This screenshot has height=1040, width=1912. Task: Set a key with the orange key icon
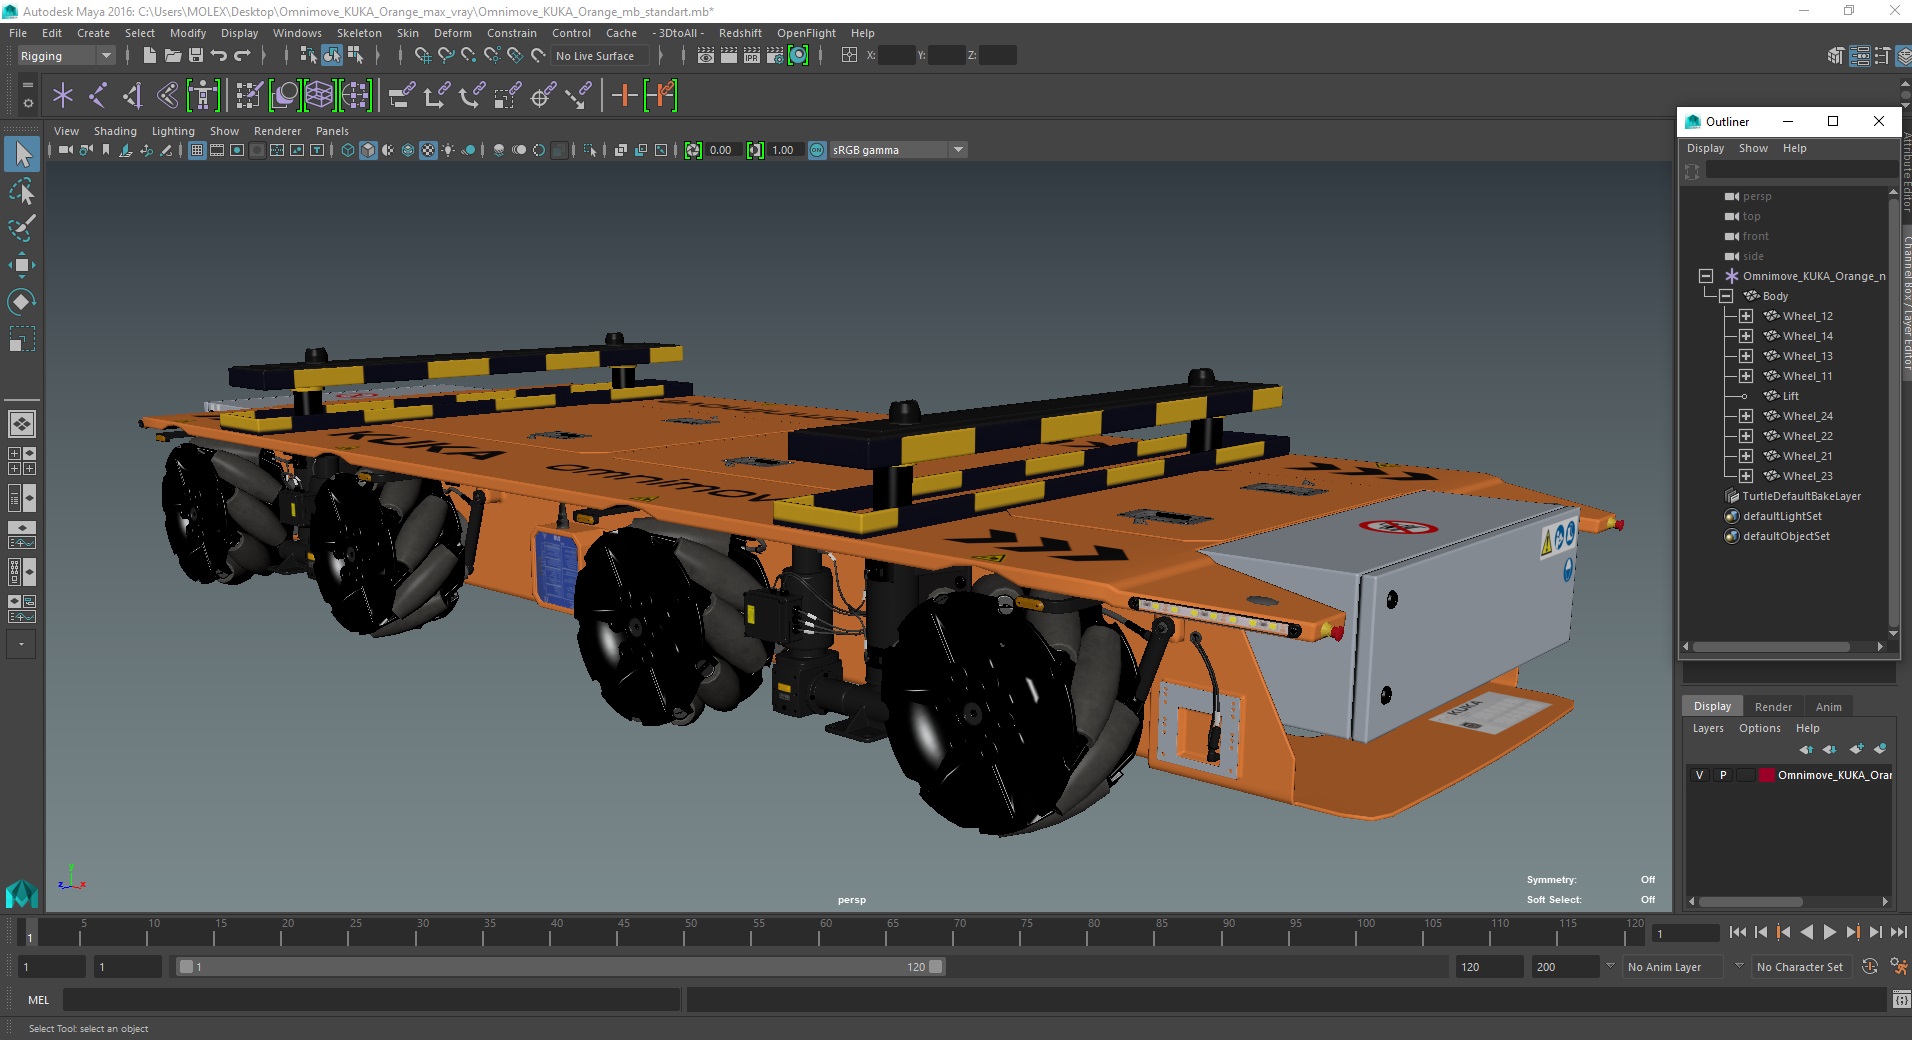625,96
